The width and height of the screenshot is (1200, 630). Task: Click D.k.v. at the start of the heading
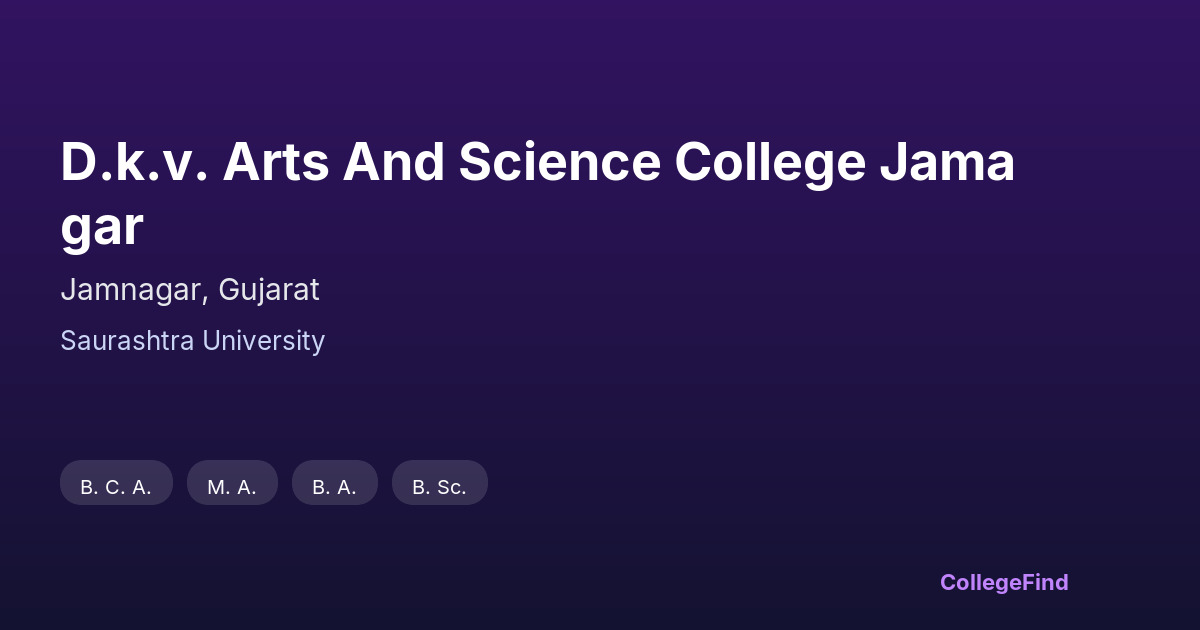[134, 163]
